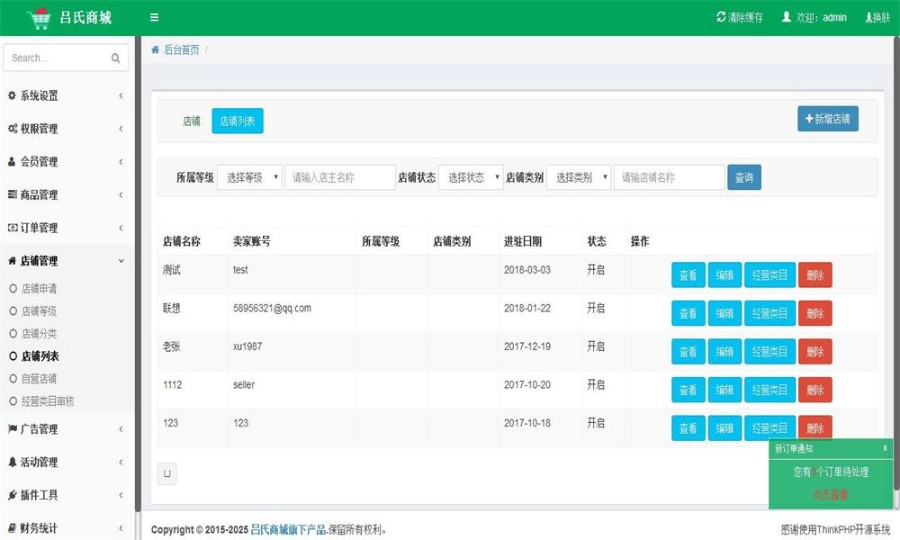Image resolution: width=900 pixels, height=540 pixels.
Task: Open the 选择等级 dropdown
Action: pyautogui.click(x=249, y=177)
